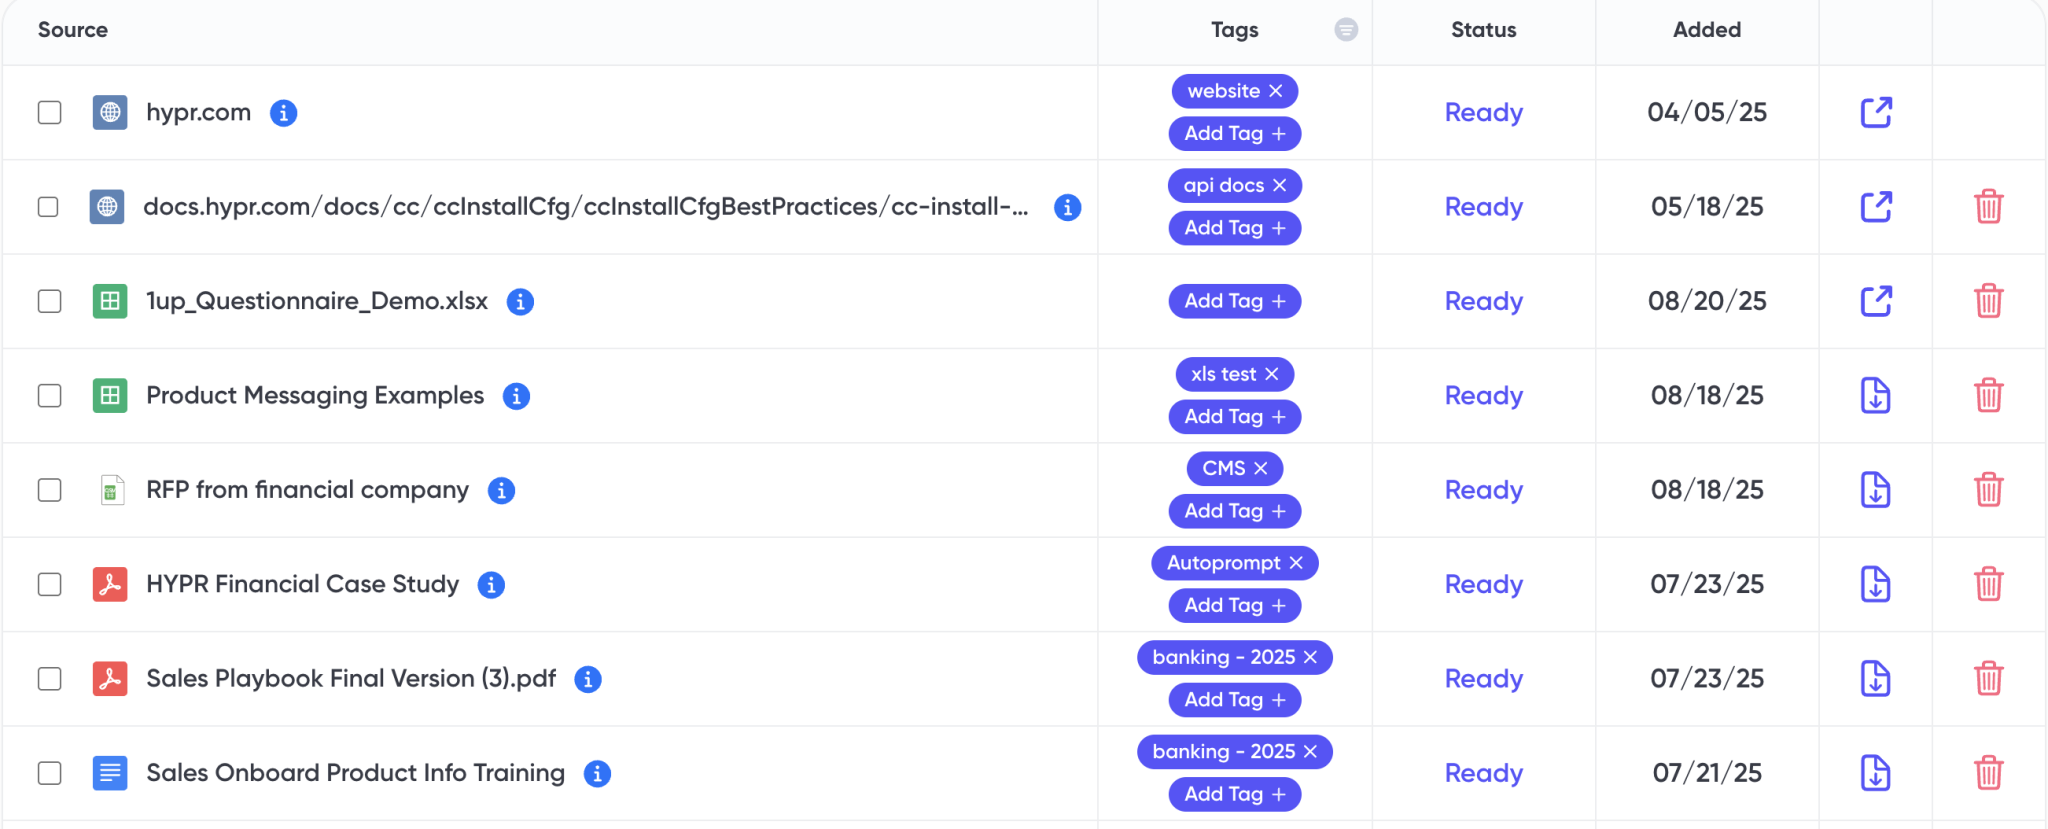Check Sales Playbook Final Version row
Image resolution: width=2048 pixels, height=829 pixels.
pyautogui.click(x=50, y=679)
